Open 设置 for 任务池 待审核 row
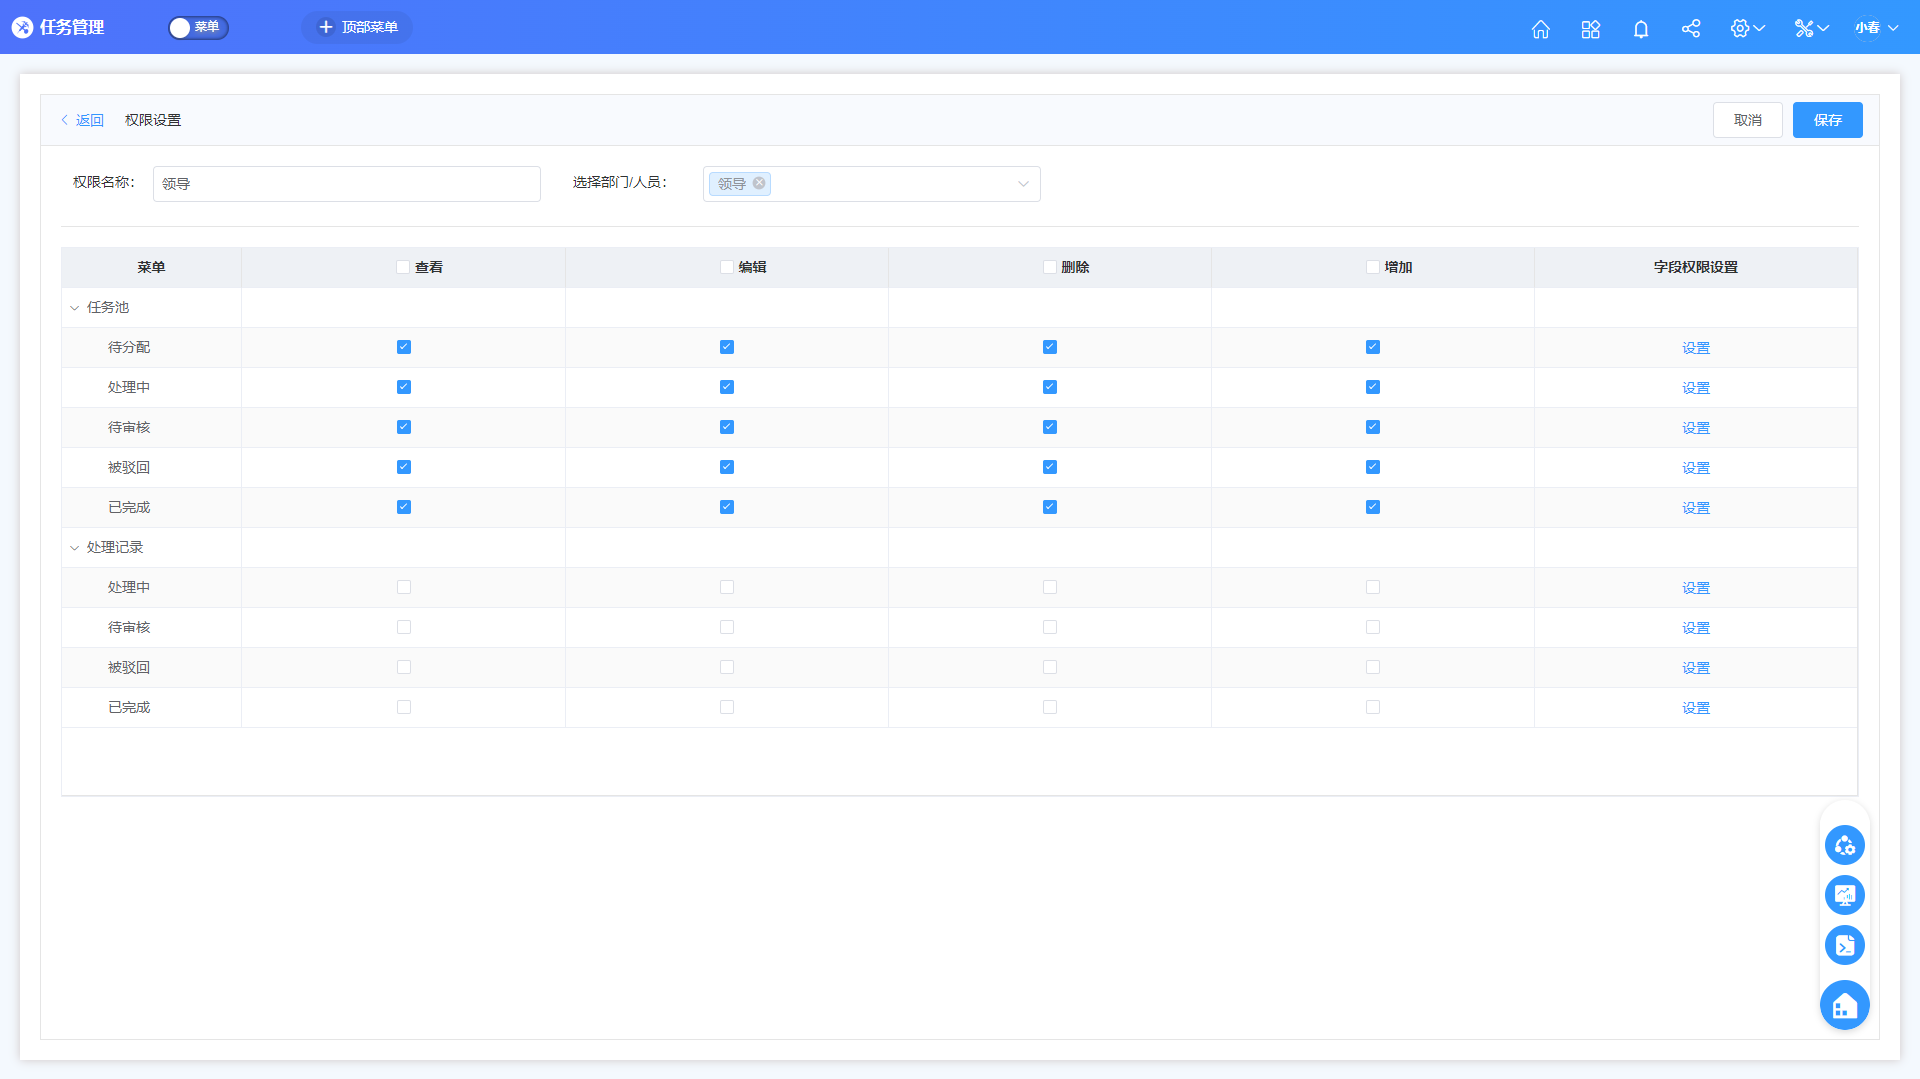This screenshot has height=1079, width=1920. point(1695,428)
